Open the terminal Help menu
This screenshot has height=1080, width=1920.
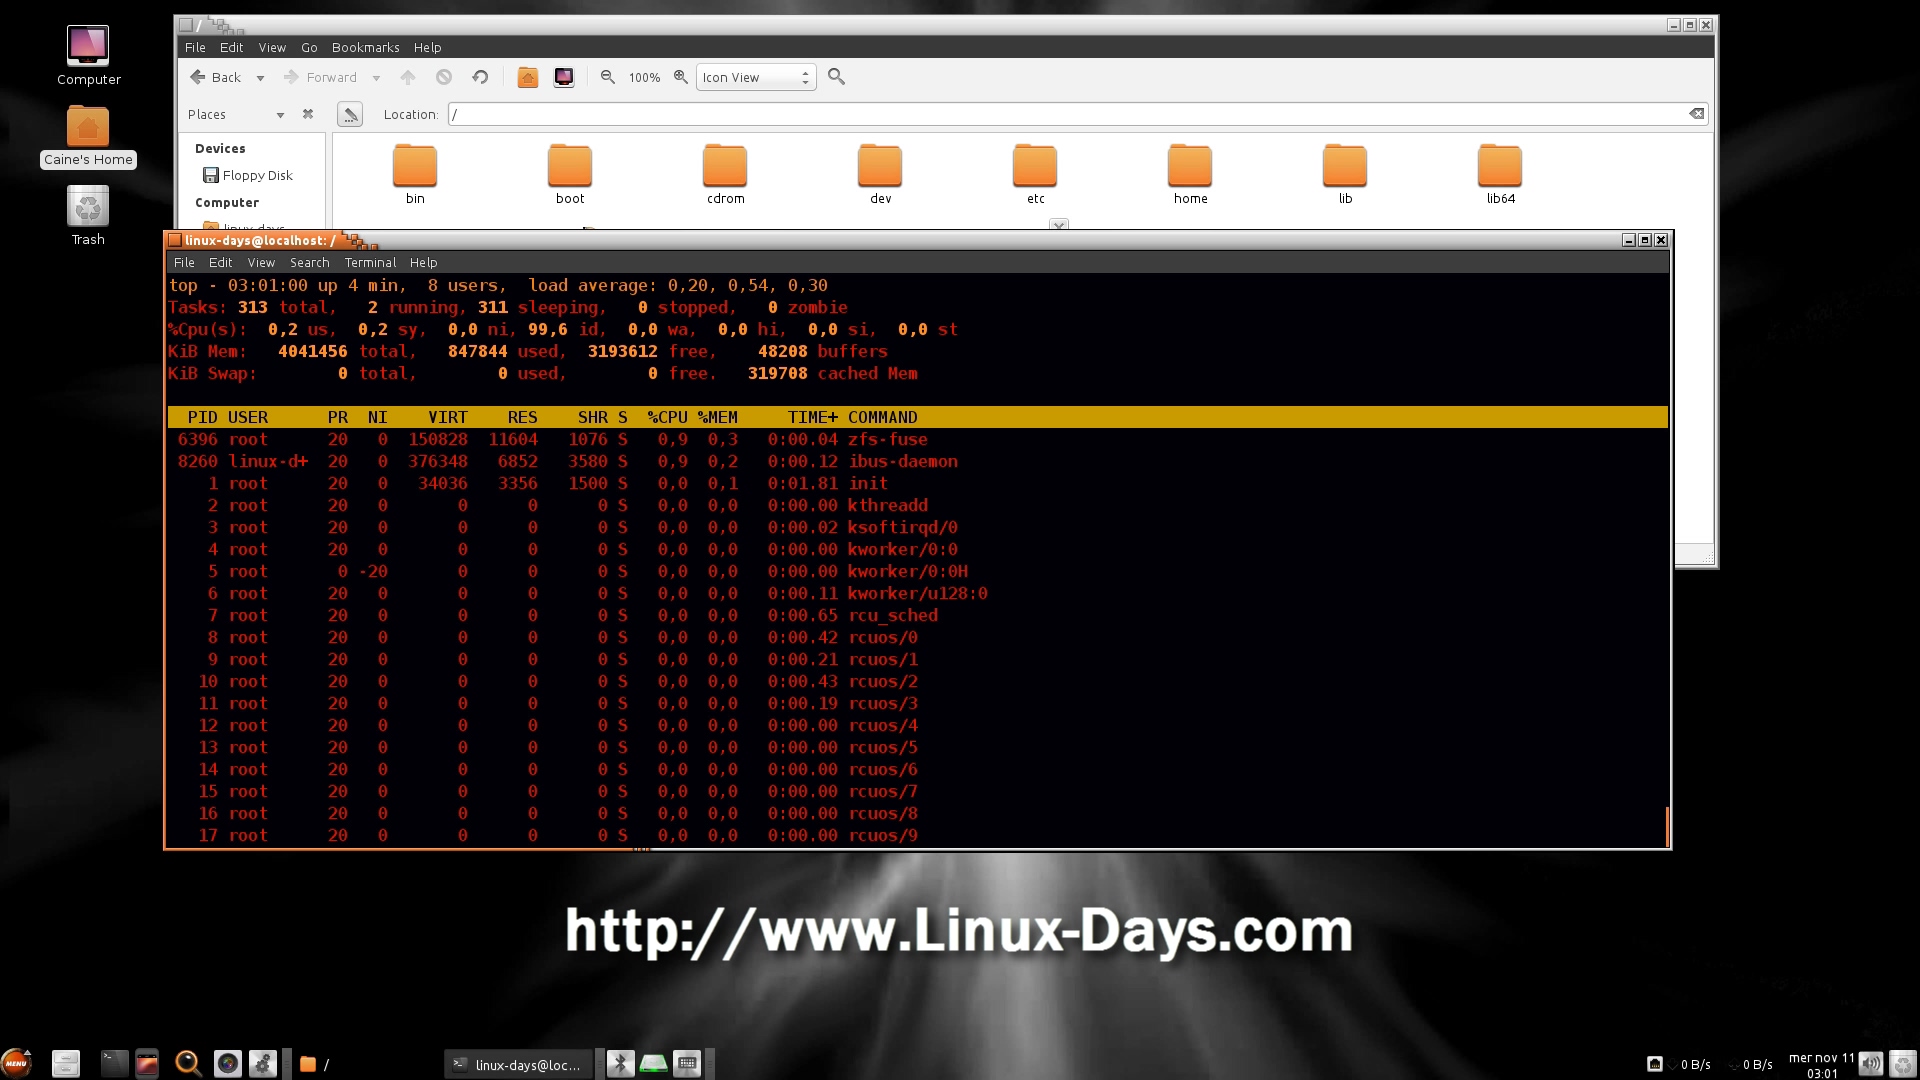pos(423,262)
